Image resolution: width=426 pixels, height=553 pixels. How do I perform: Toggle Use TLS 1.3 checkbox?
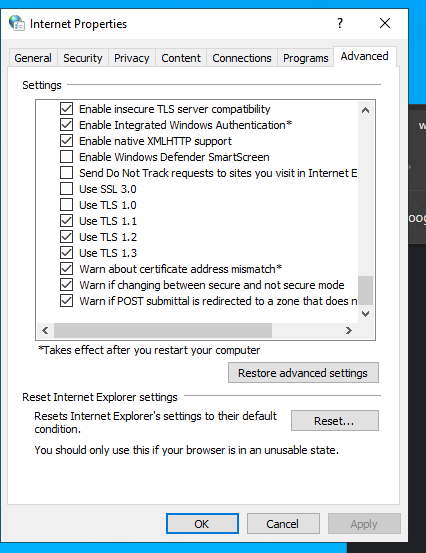click(66, 253)
